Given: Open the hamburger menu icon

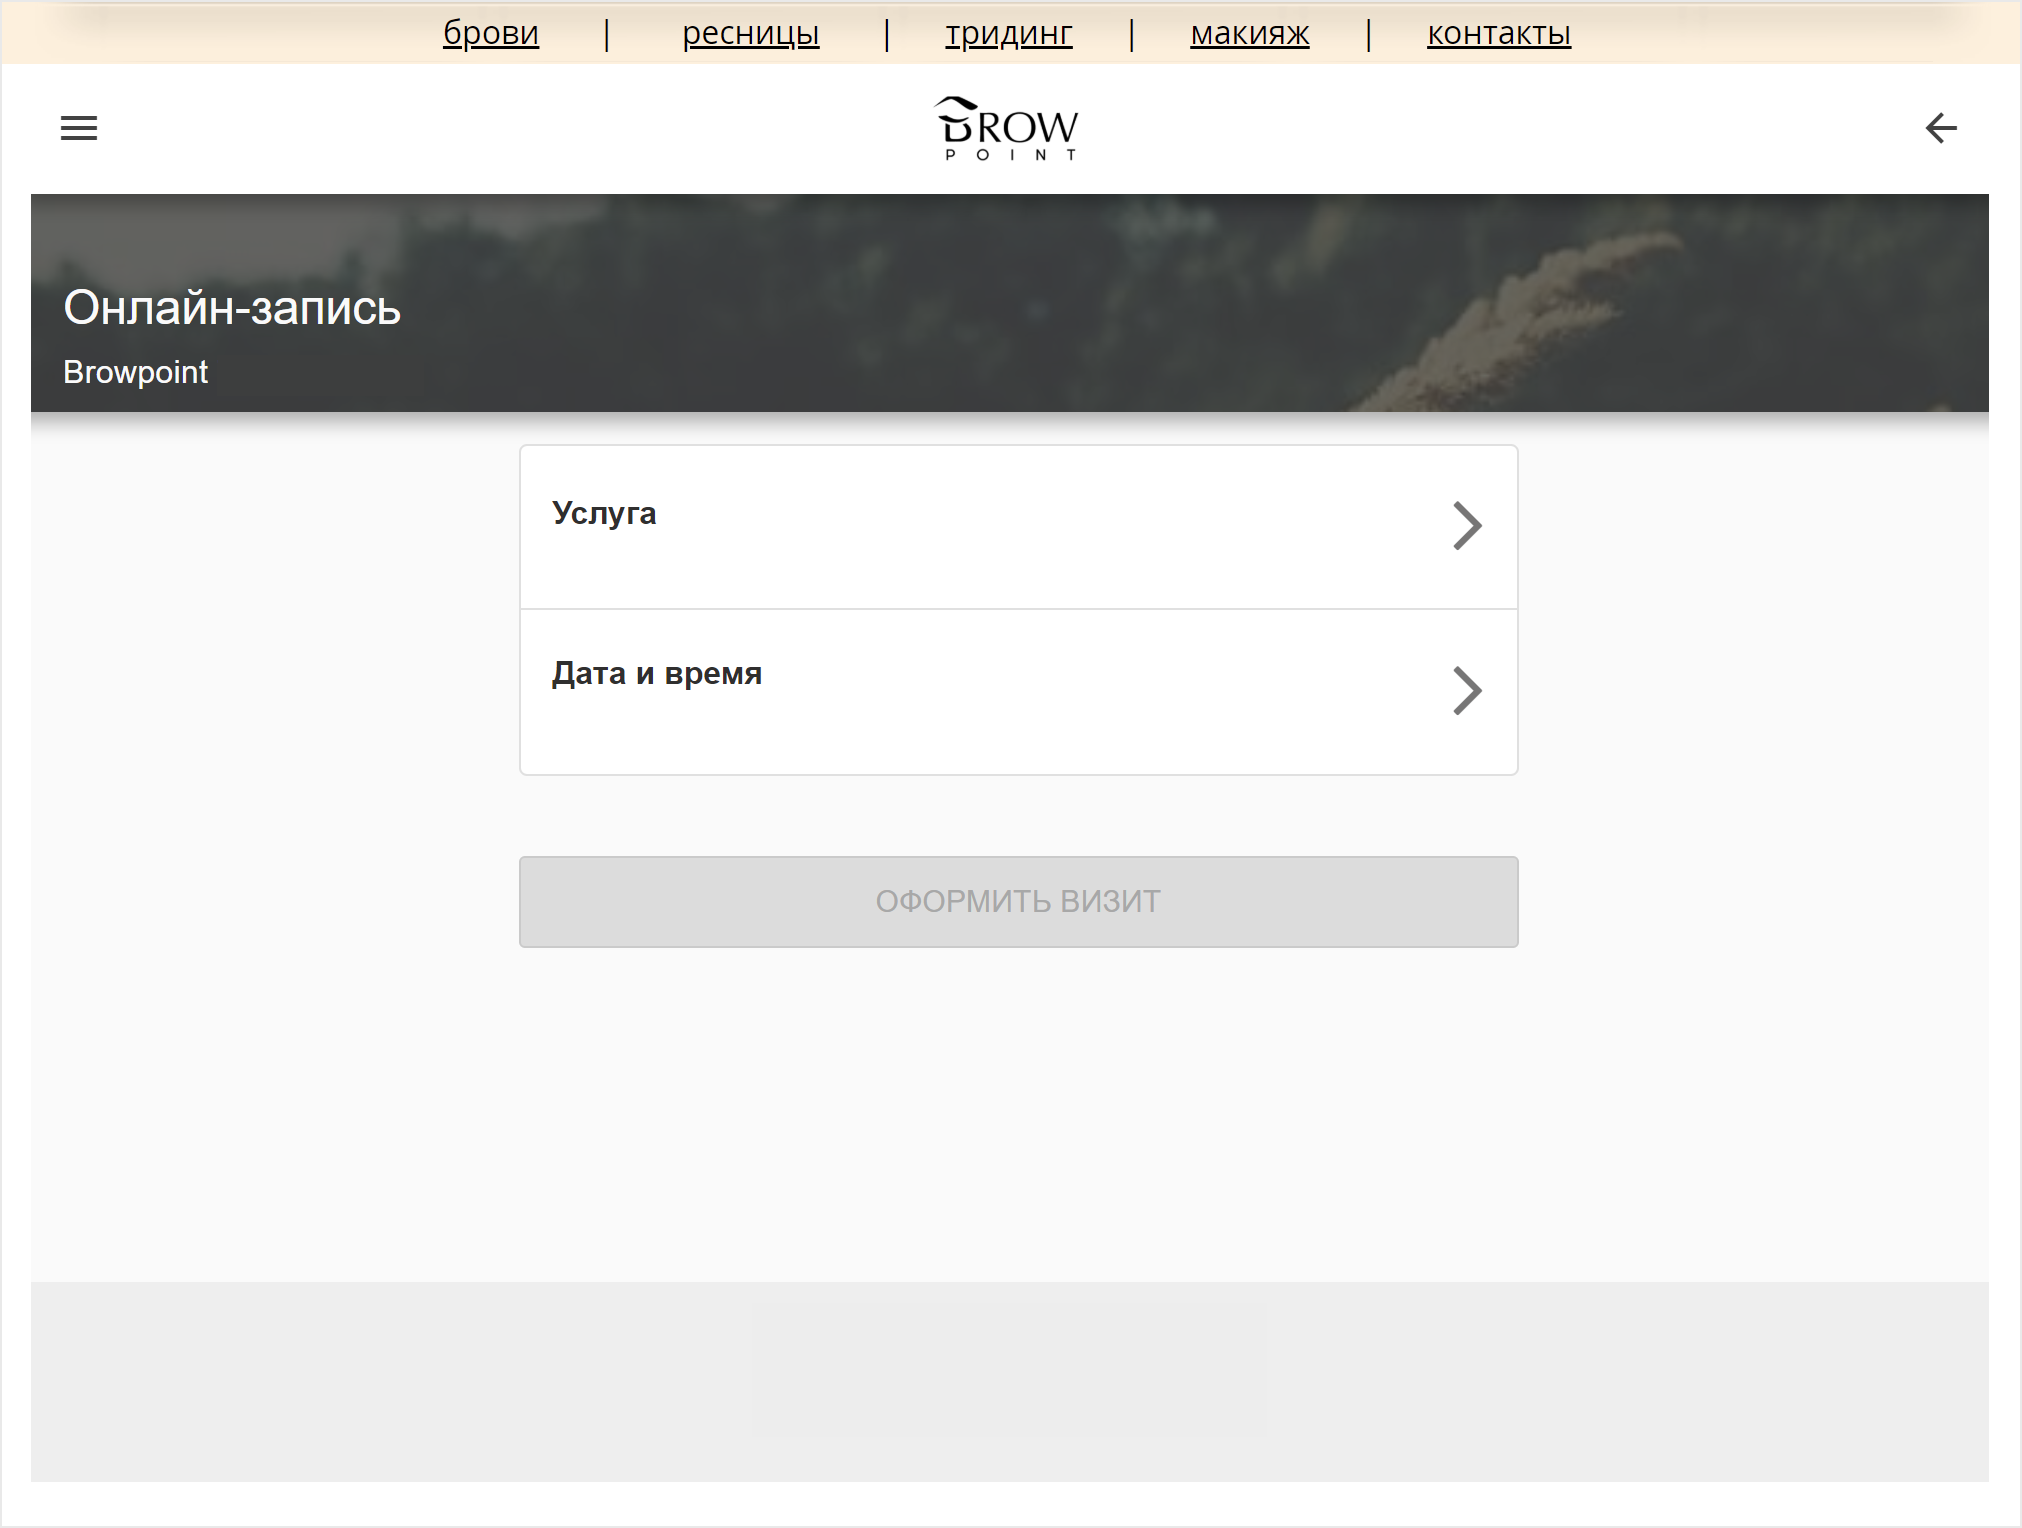Looking at the screenshot, I should [x=79, y=128].
